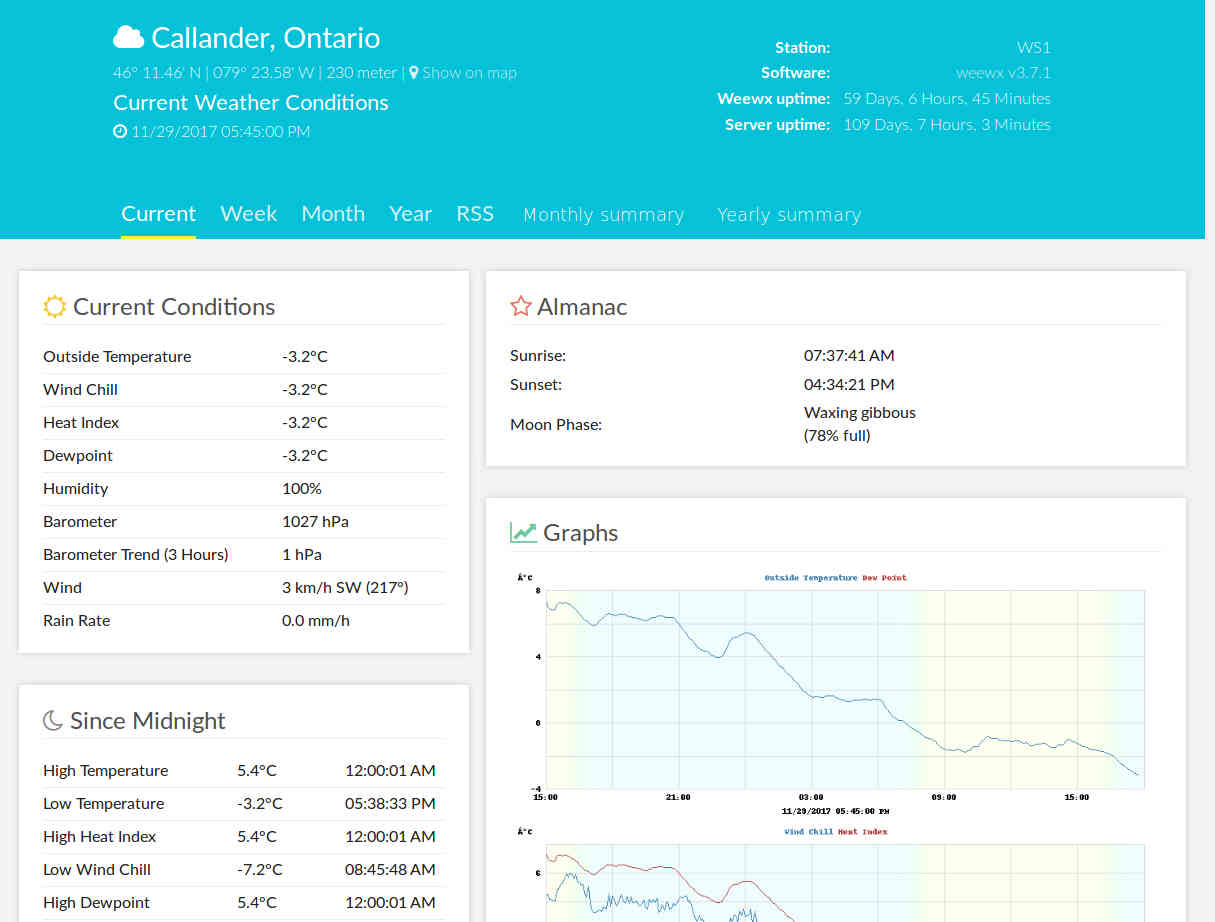The height and width of the screenshot is (922, 1215).
Task: Click the coordinates 46° 11.46' N
Action: [157, 72]
